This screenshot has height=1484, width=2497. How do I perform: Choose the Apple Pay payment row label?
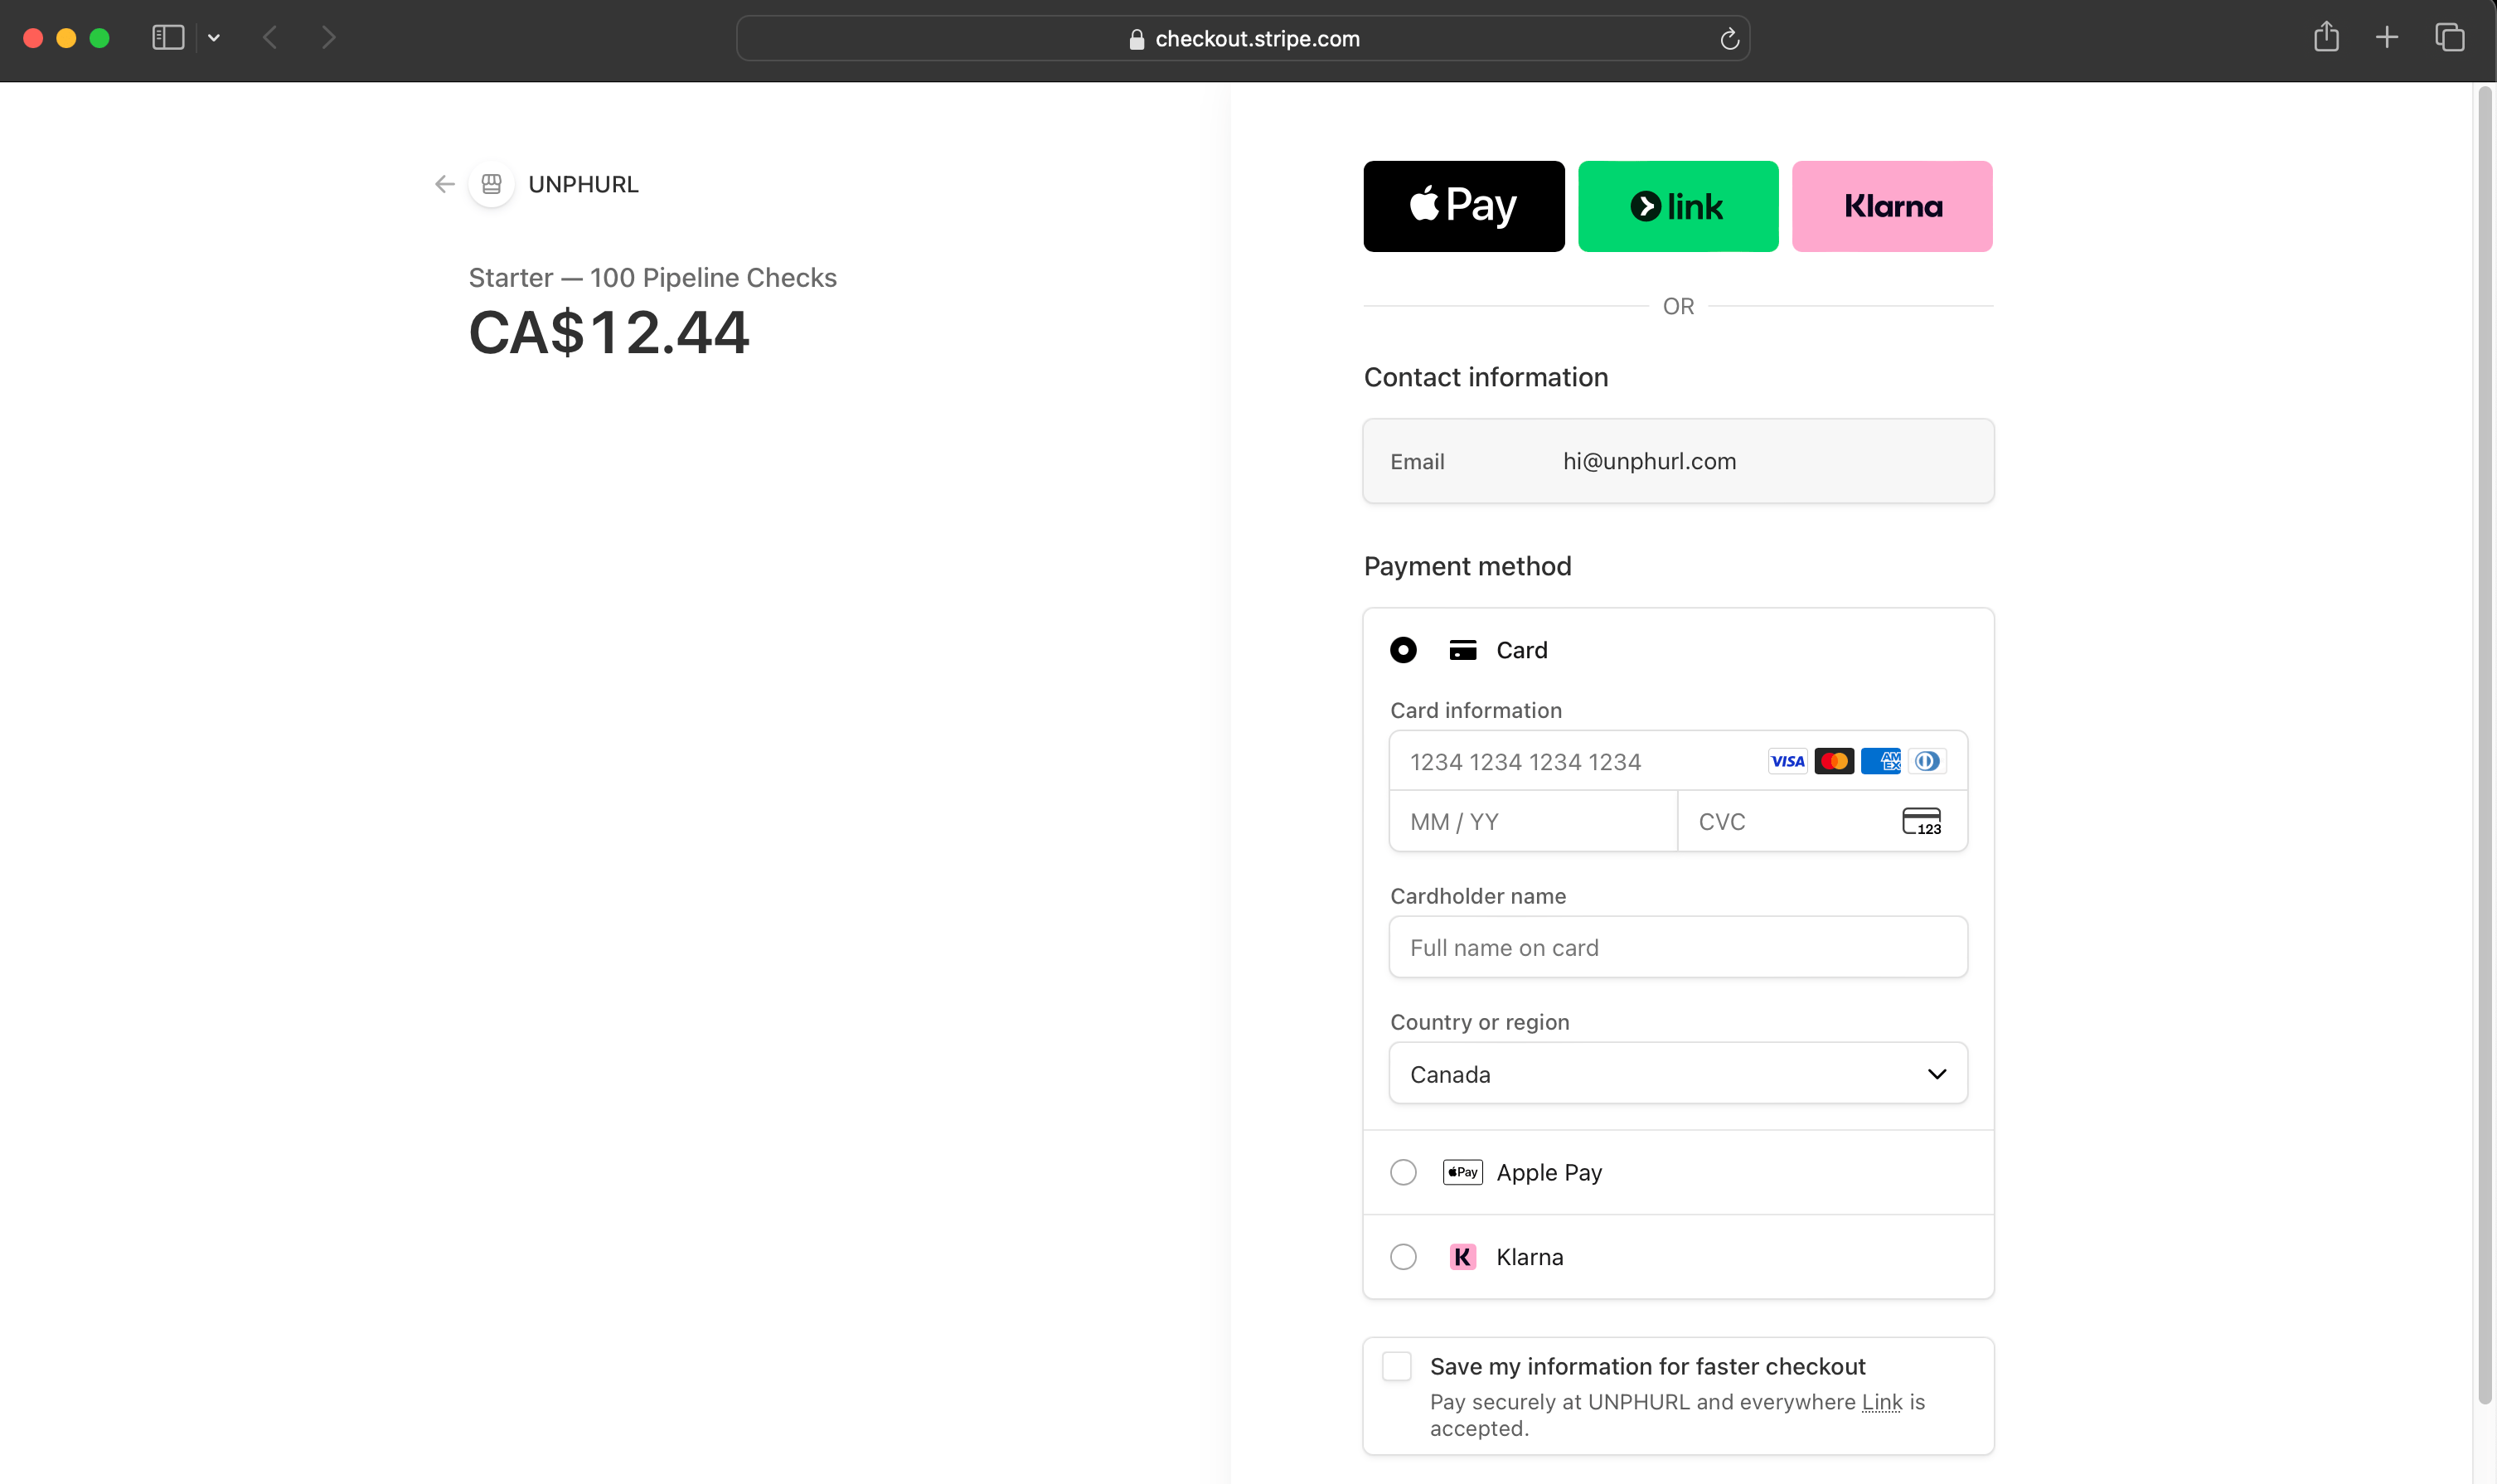coord(1549,1172)
